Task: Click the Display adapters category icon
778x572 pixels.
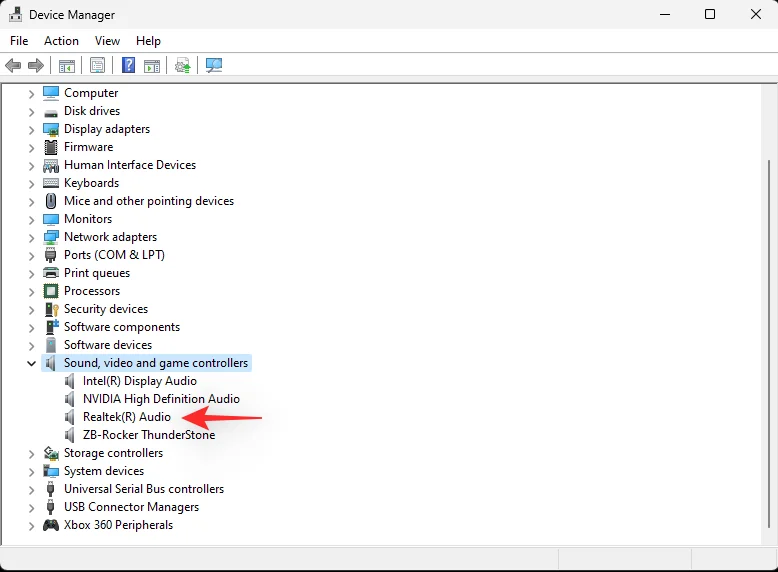Action: (x=51, y=129)
